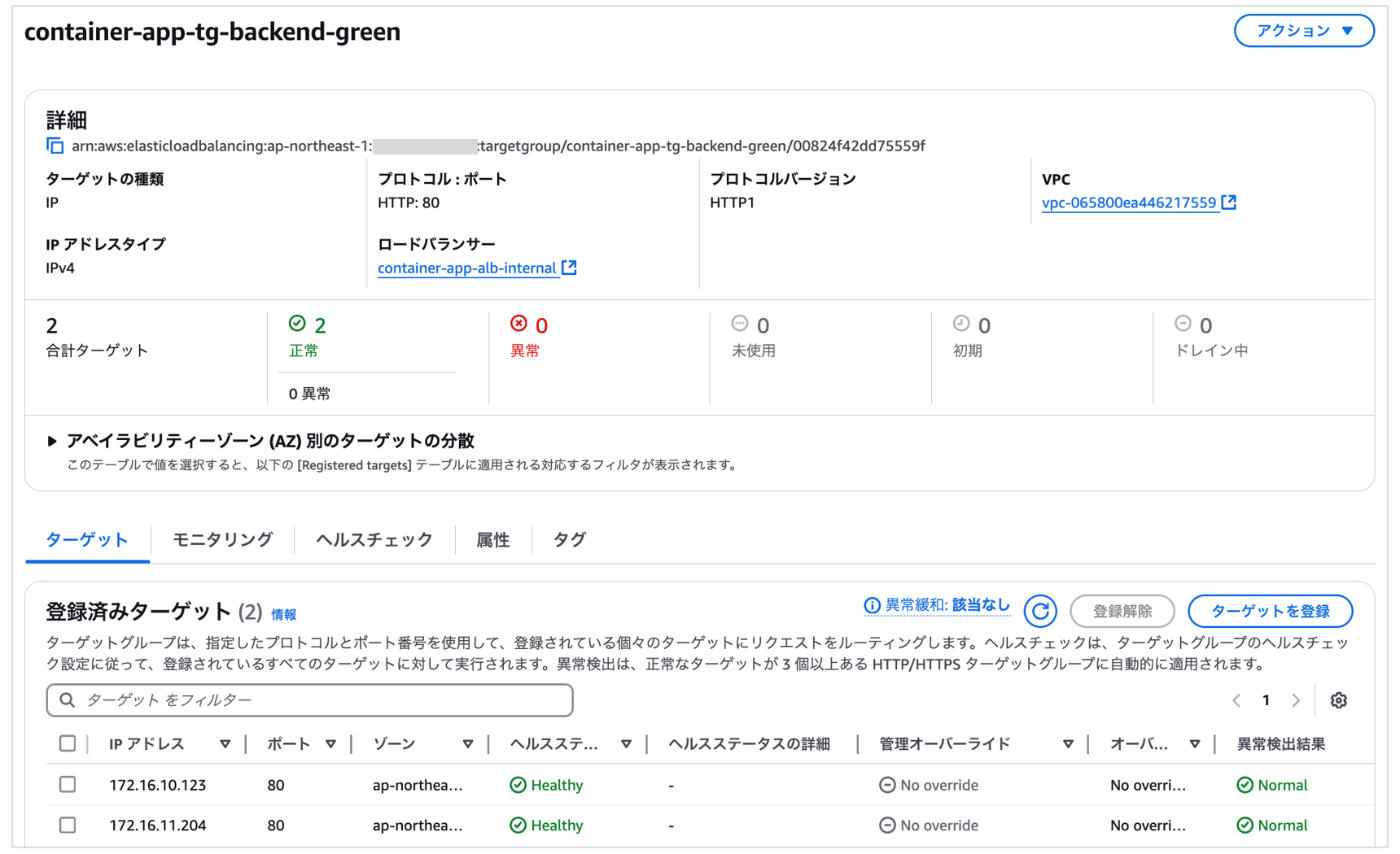1400x854 pixels.
Task: Click the container-app-tg-backend-green title
Action: pyautogui.click(x=212, y=32)
